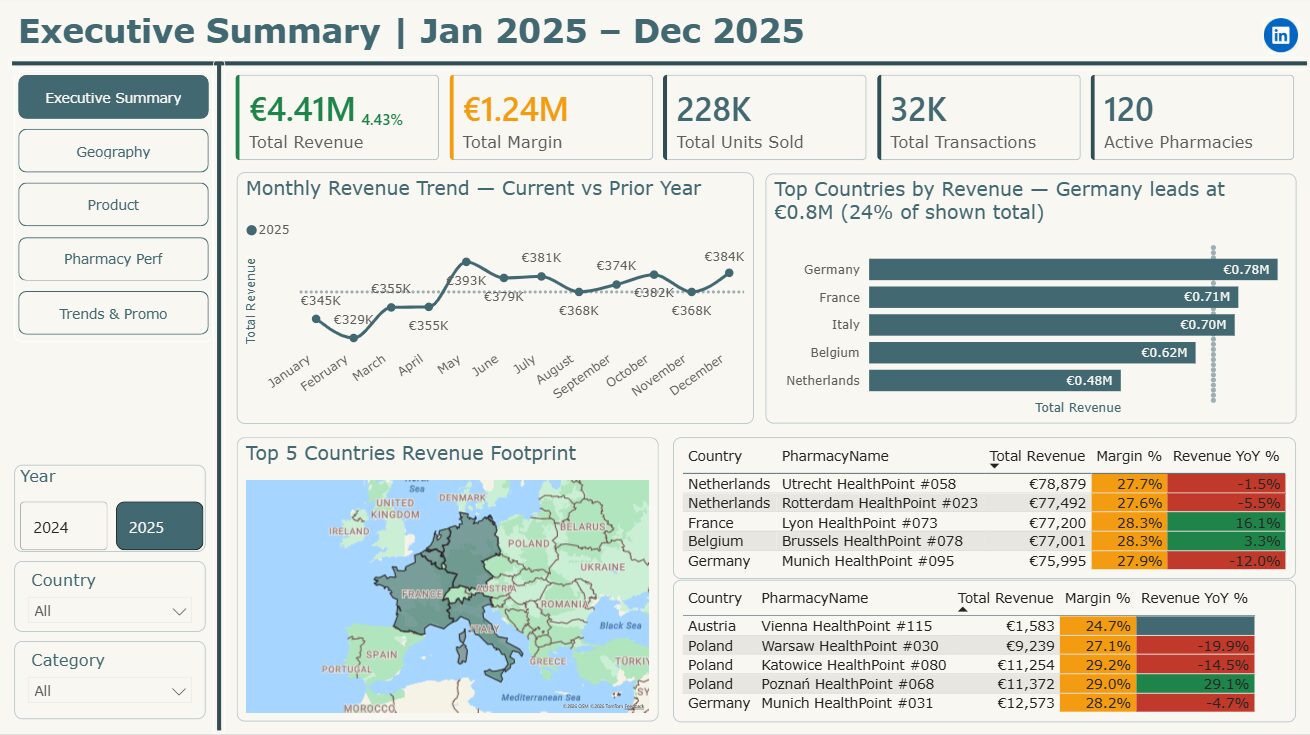Click France on the revenue footprint map
Viewport: 1310px width, 735px height.
click(418, 592)
